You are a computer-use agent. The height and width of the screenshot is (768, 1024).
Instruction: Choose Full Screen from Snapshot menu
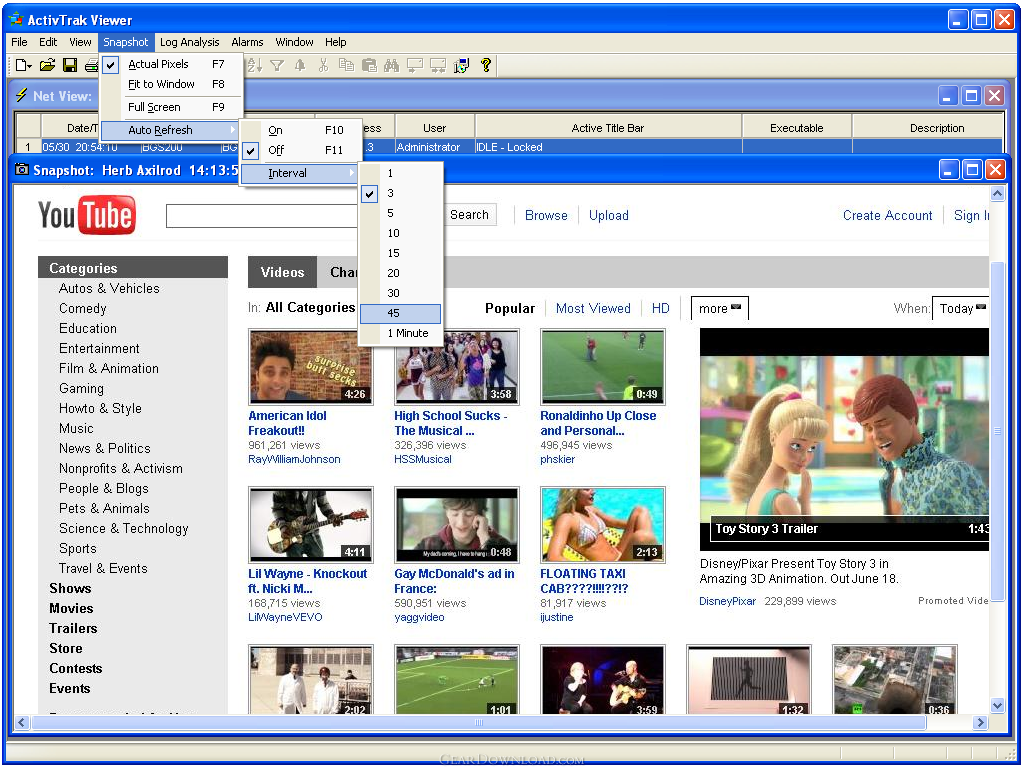coord(171,107)
